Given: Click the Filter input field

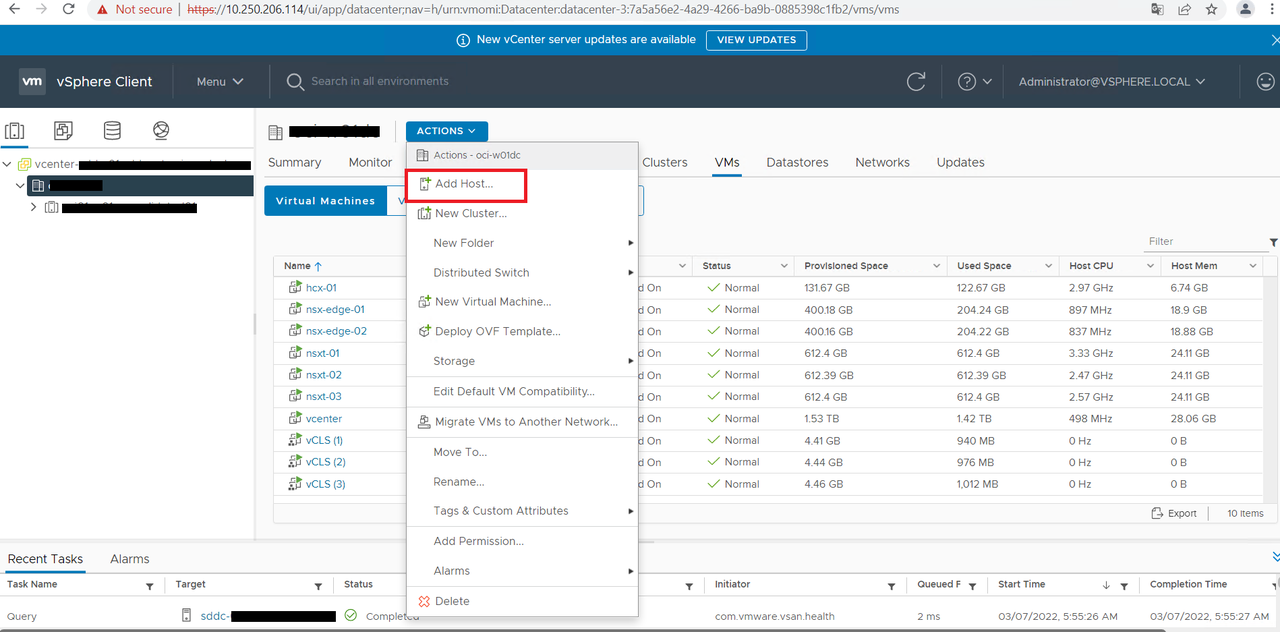Looking at the screenshot, I should tap(1205, 241).
